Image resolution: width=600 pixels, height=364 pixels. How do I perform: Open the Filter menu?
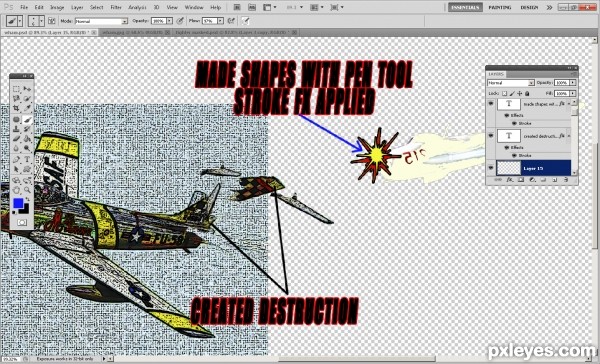click(x=116, y=7)
